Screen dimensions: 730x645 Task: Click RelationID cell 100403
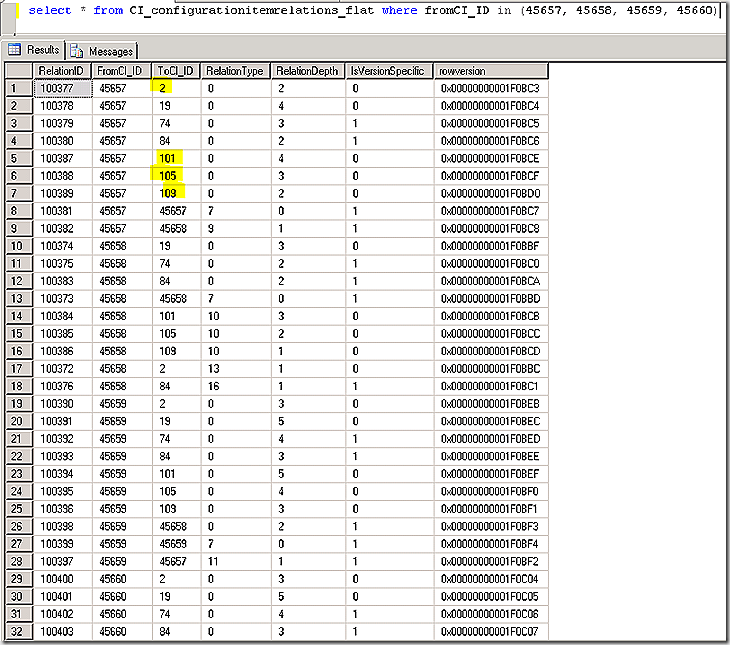click(x=62, y=631)
